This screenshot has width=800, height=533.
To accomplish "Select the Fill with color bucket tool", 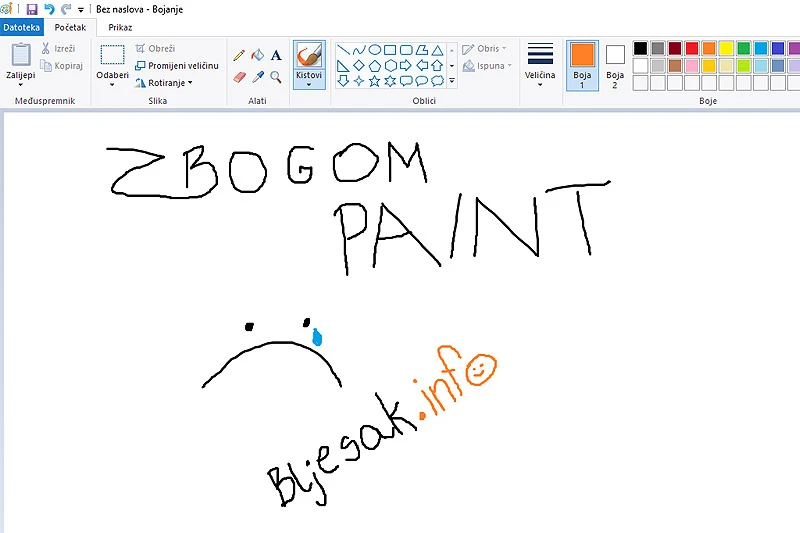I will (258, 55).
